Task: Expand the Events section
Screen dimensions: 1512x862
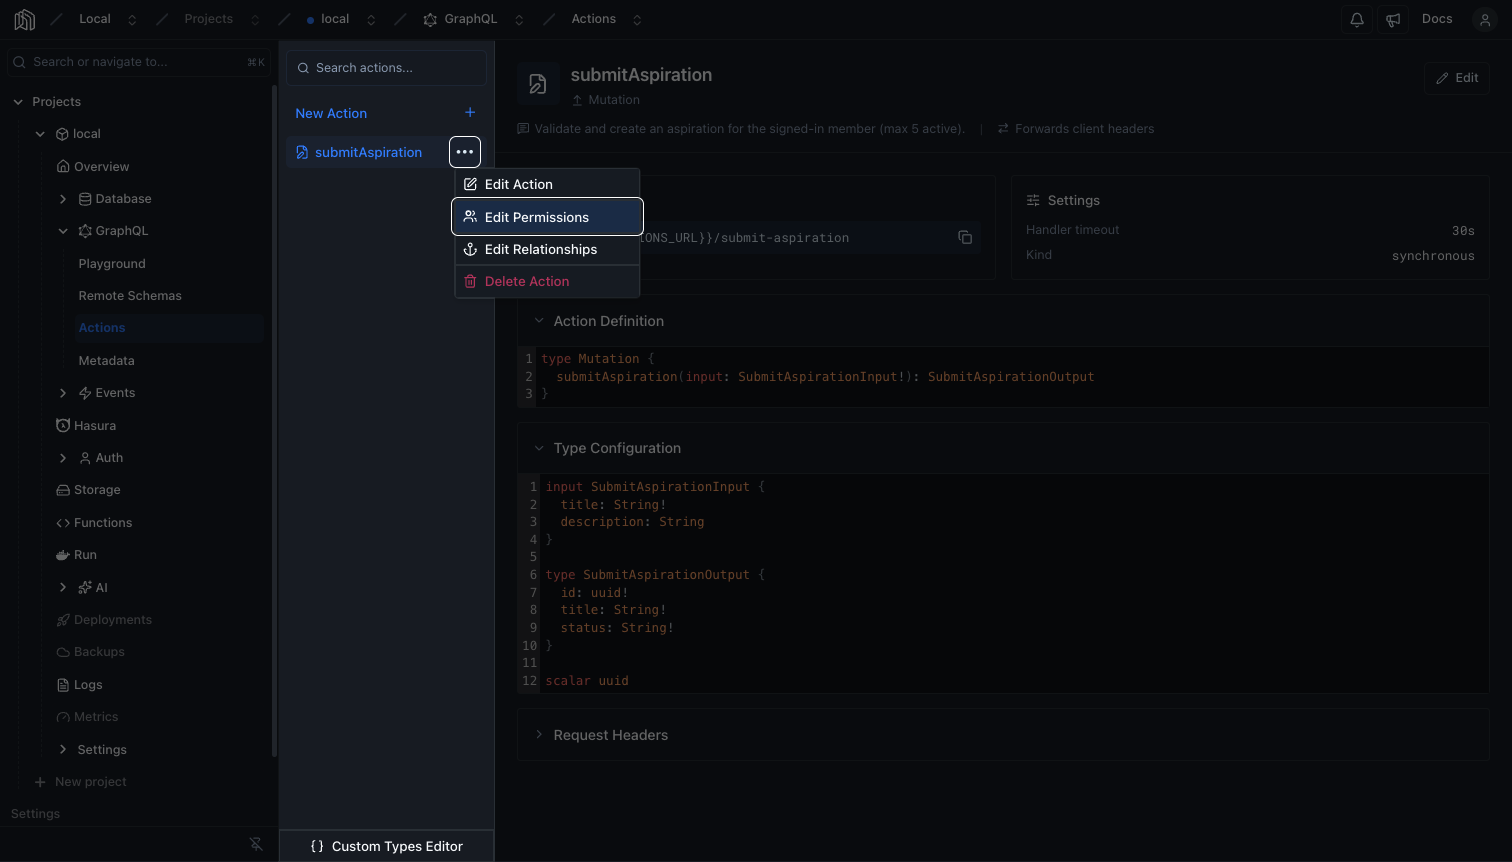Action: tap(63, 393)
